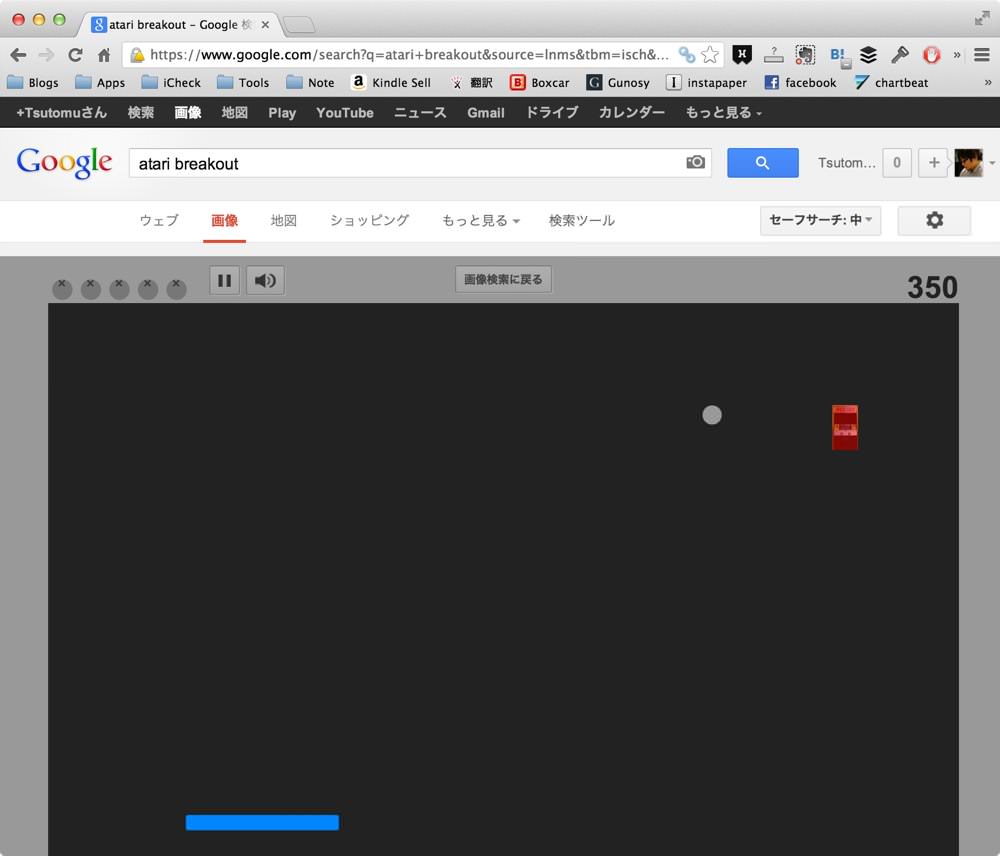Open the Apps bookmark folder
Screen dimensions: 1000x856
[x=100, y=82]
